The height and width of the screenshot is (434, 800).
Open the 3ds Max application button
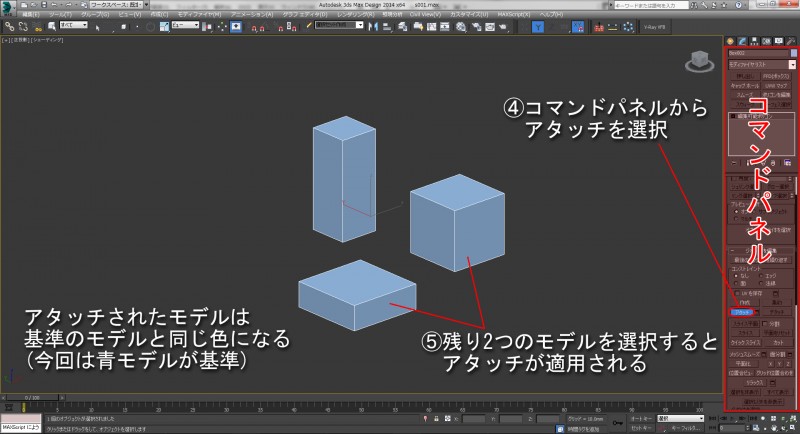(x=9, y=9)
